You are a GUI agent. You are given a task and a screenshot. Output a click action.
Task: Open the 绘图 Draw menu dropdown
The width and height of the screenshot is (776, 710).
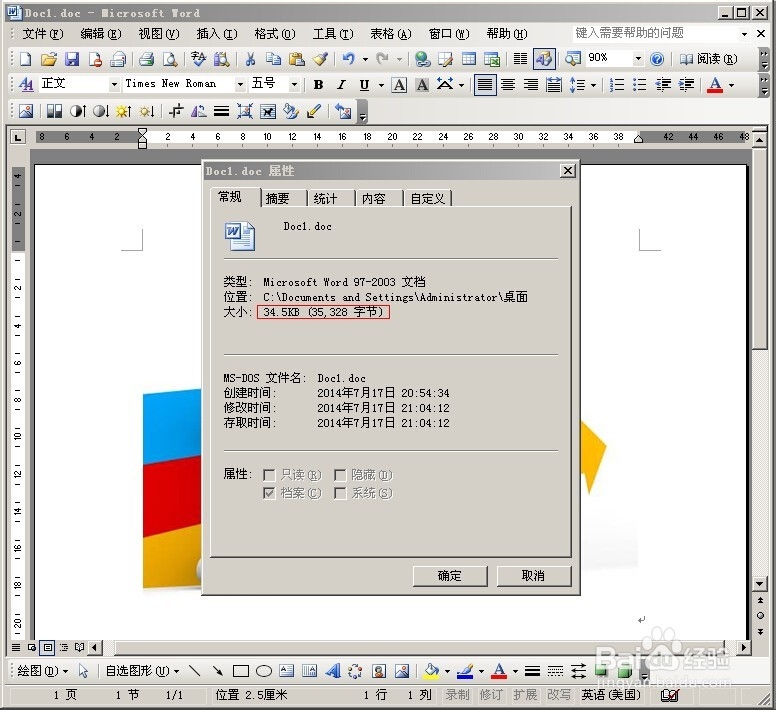point(43,671)
